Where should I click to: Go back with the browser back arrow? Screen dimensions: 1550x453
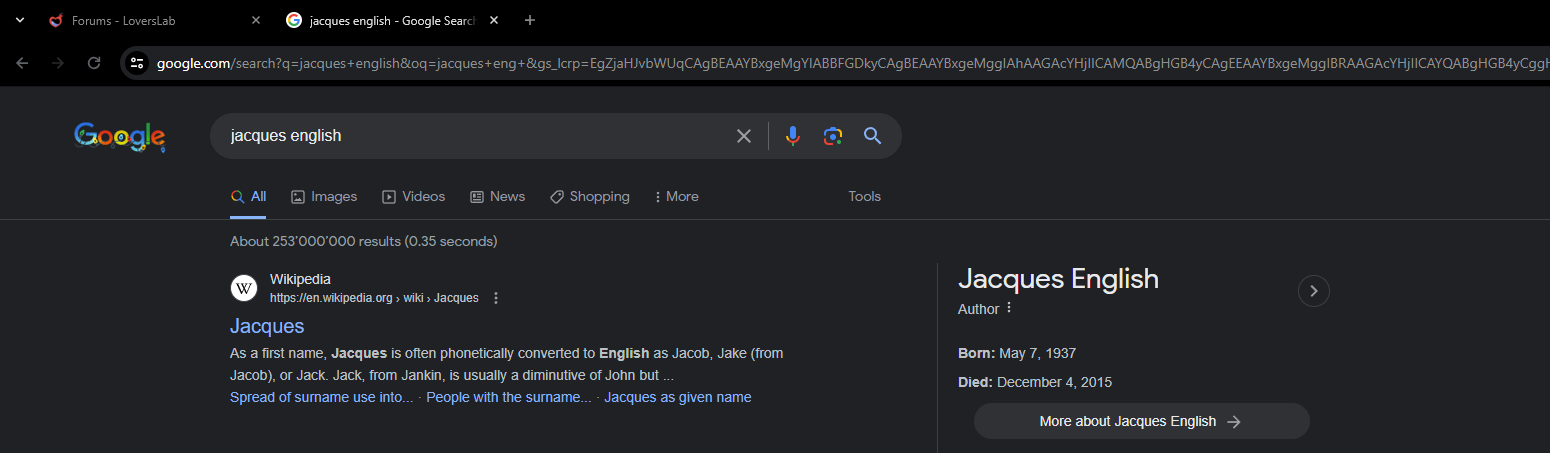point(22,63)
